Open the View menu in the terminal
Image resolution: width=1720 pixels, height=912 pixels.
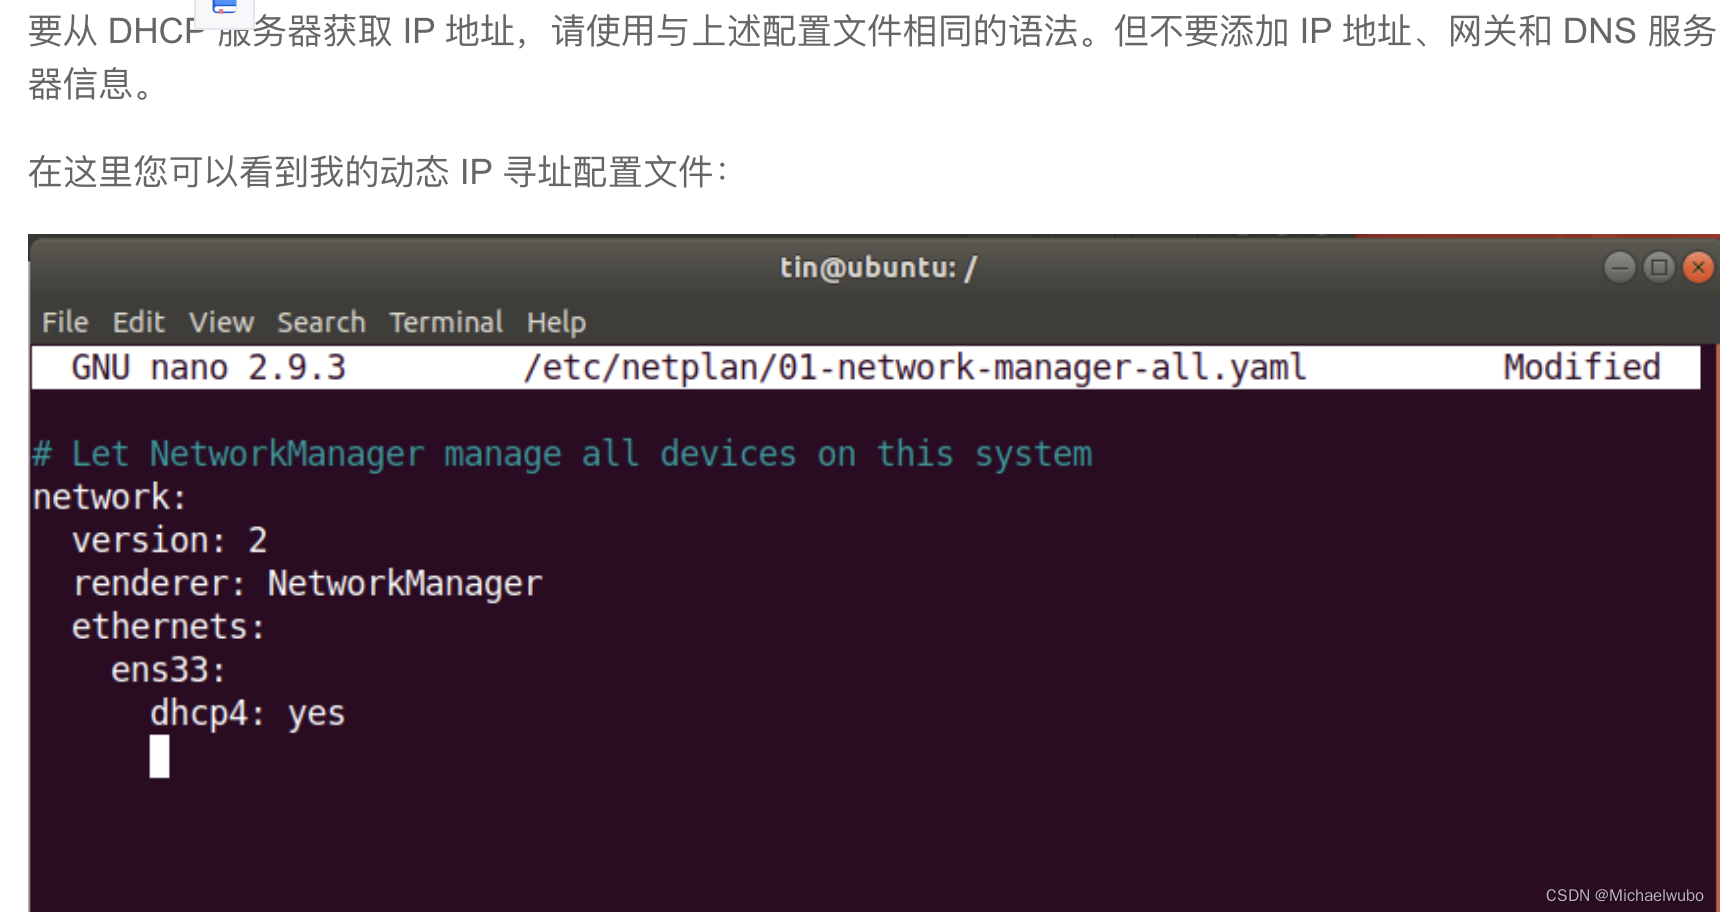220,322
